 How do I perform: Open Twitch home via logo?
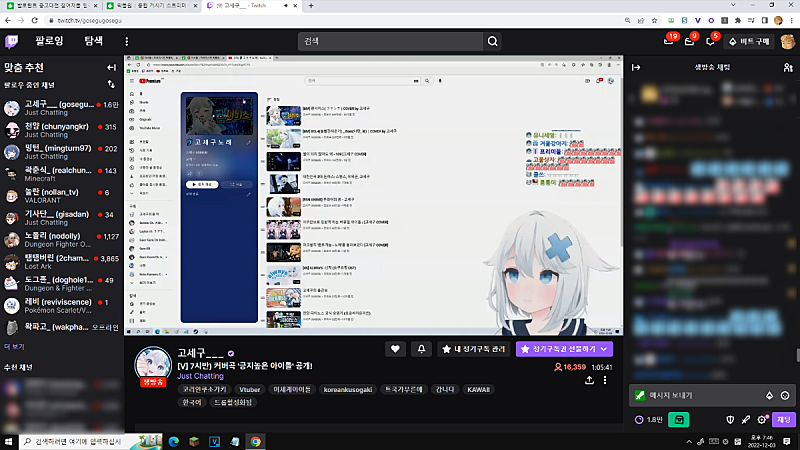11,41
